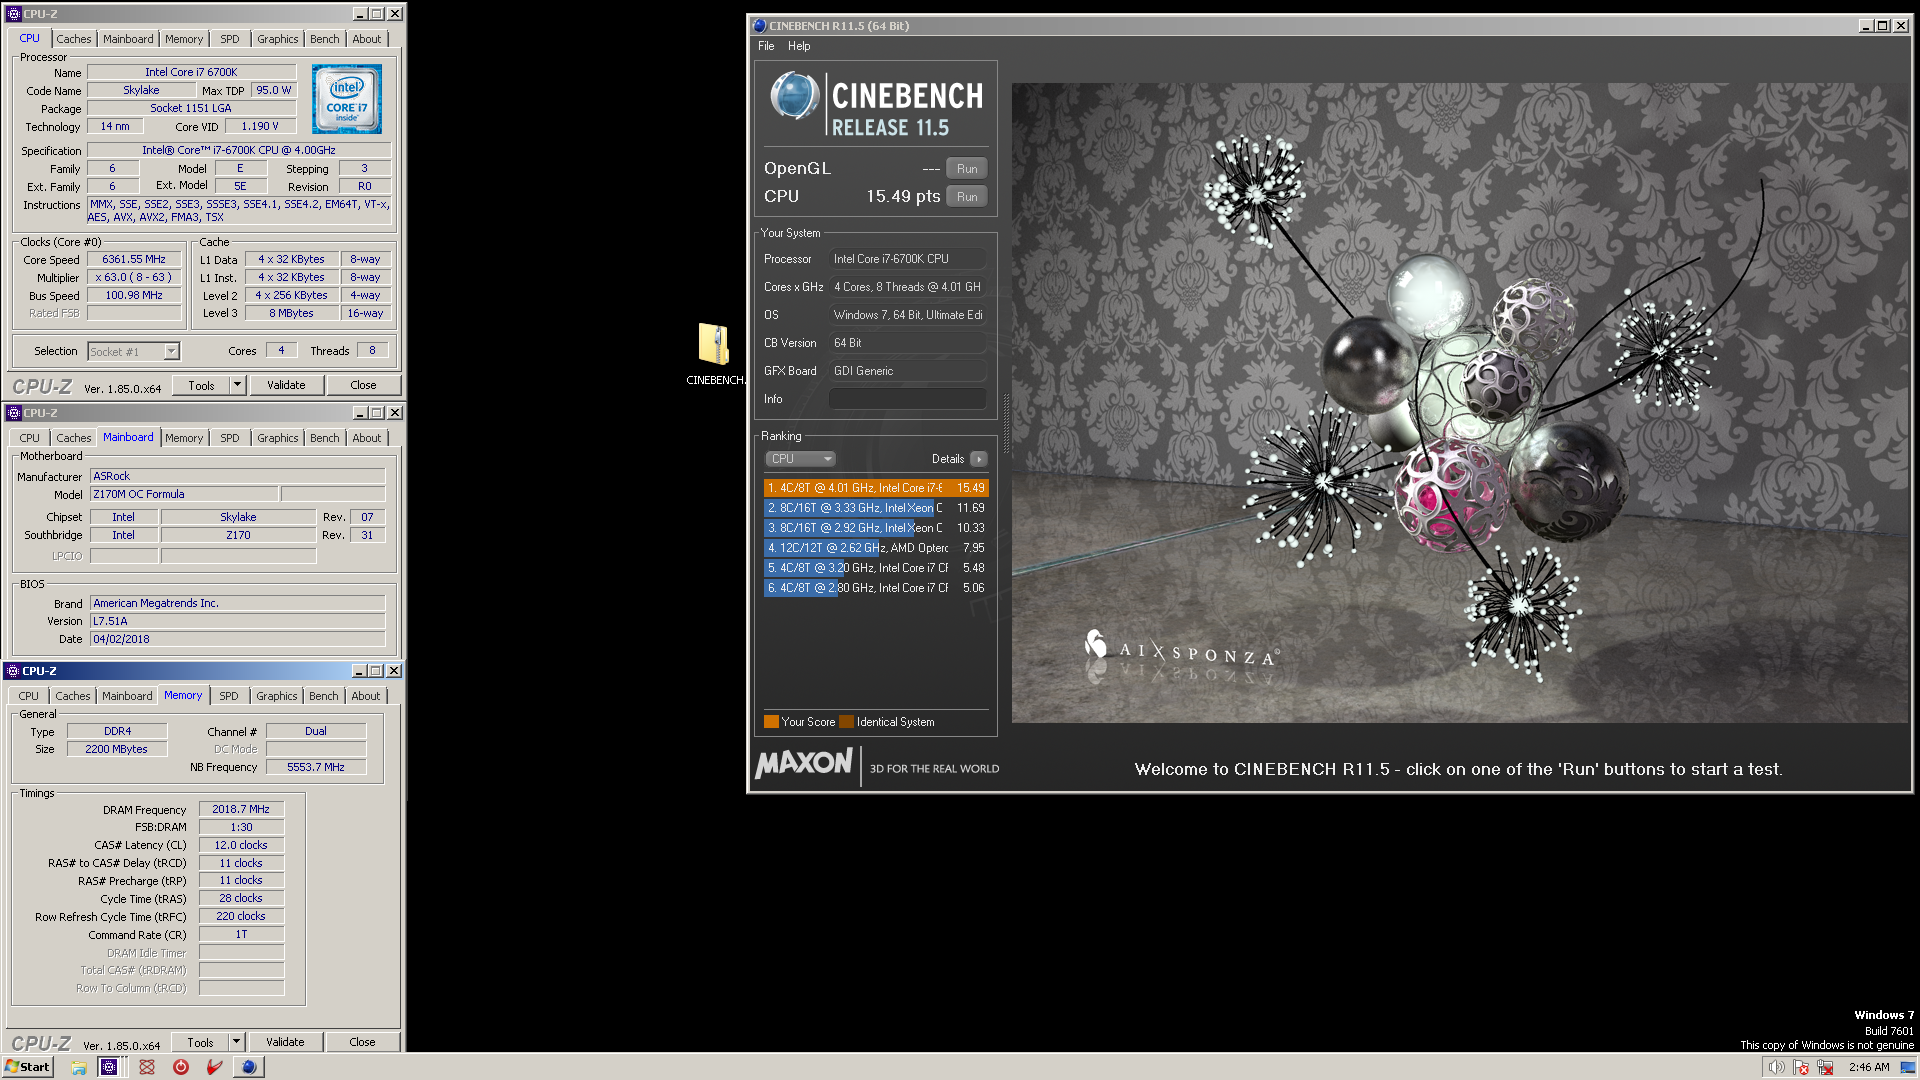Select ranking row 5 scoring 5.48
1920x1080 pixels.
[x=876, y=568]
